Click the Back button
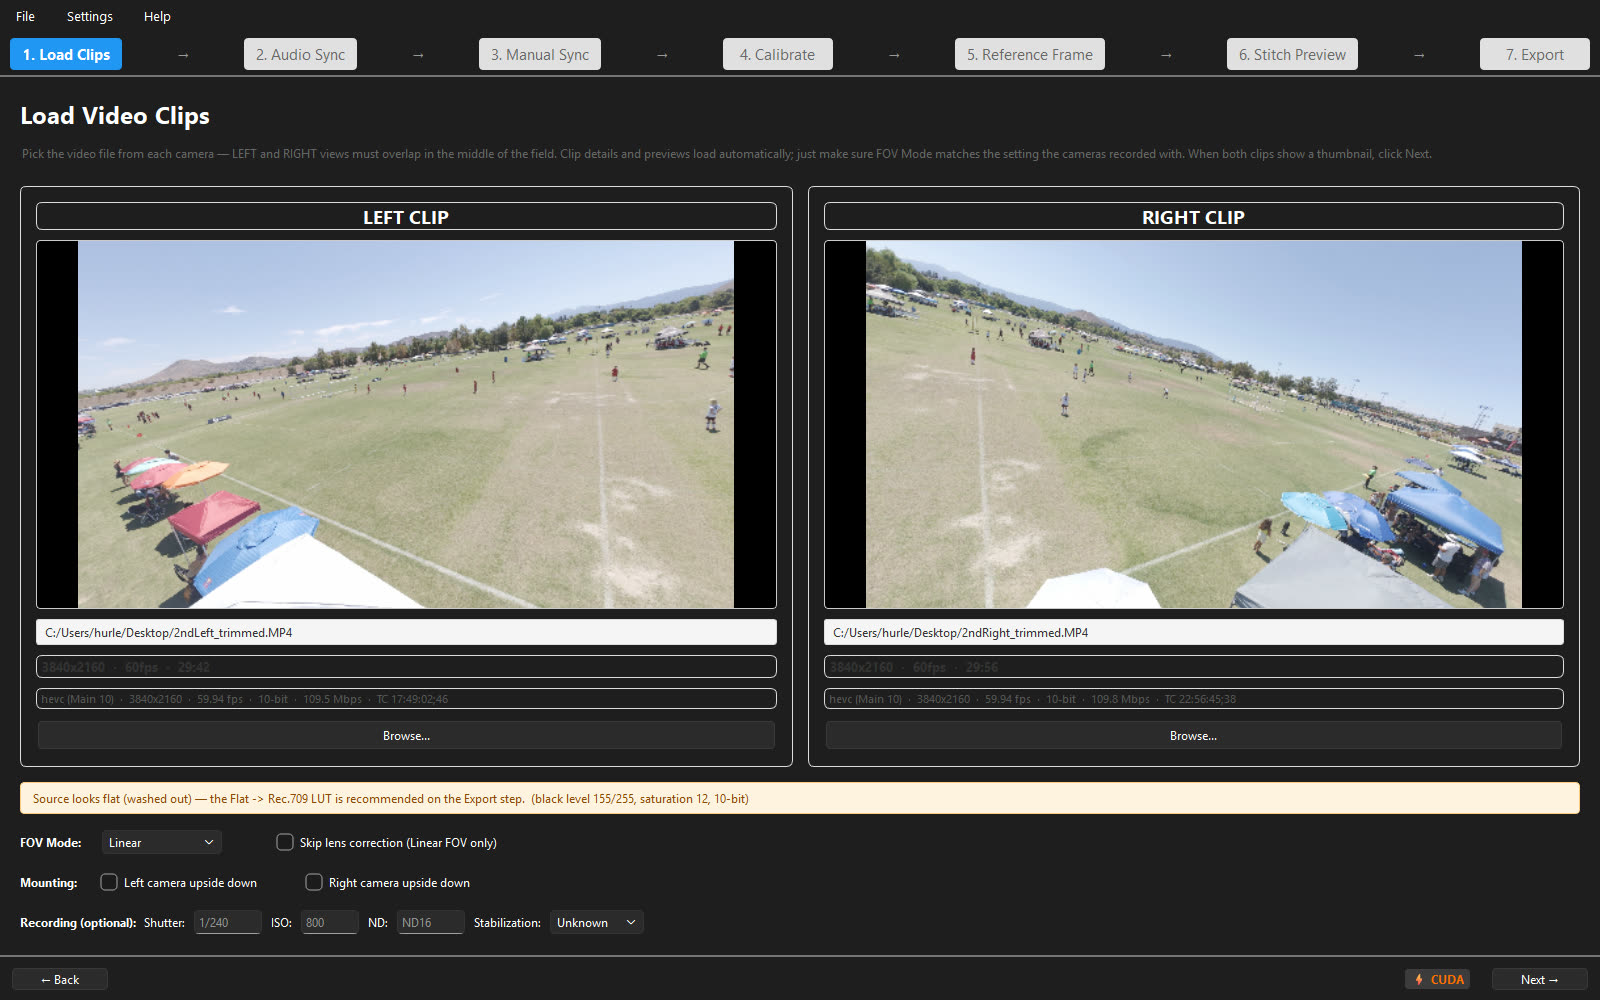Screen dimensions: 1600x1000 (x=60, y=980)
